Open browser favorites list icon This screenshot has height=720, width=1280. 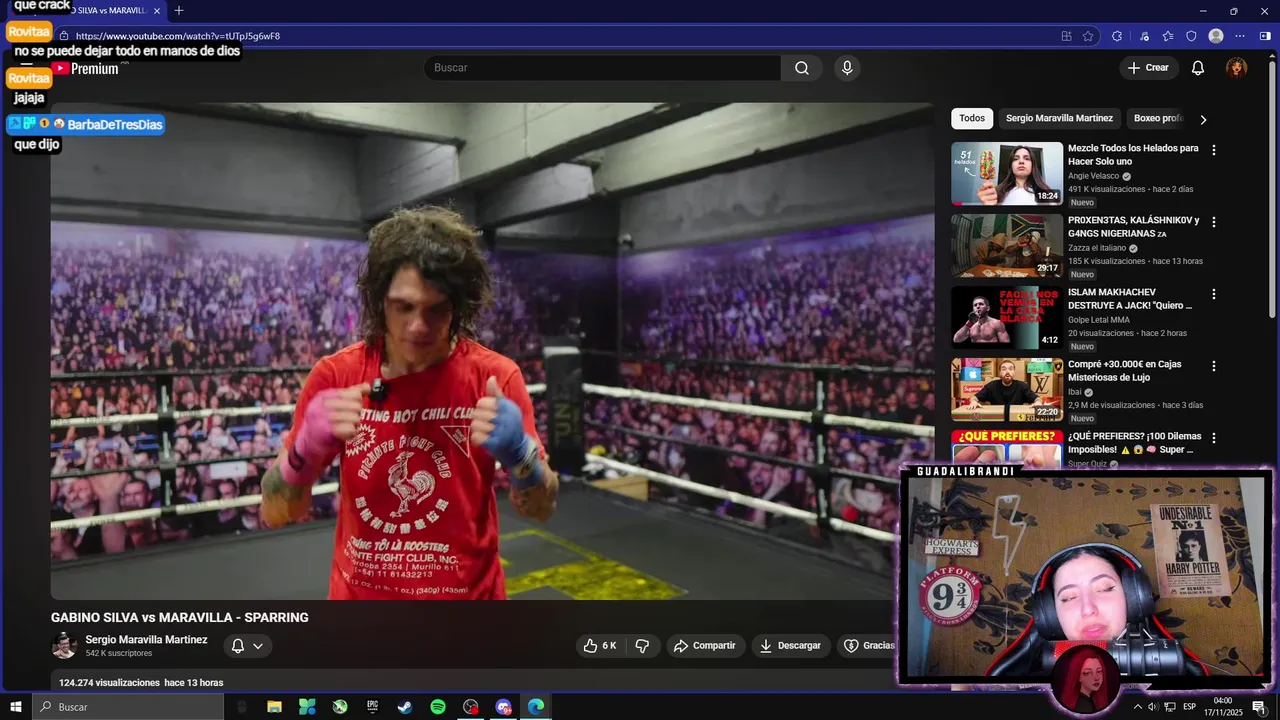1167,36
